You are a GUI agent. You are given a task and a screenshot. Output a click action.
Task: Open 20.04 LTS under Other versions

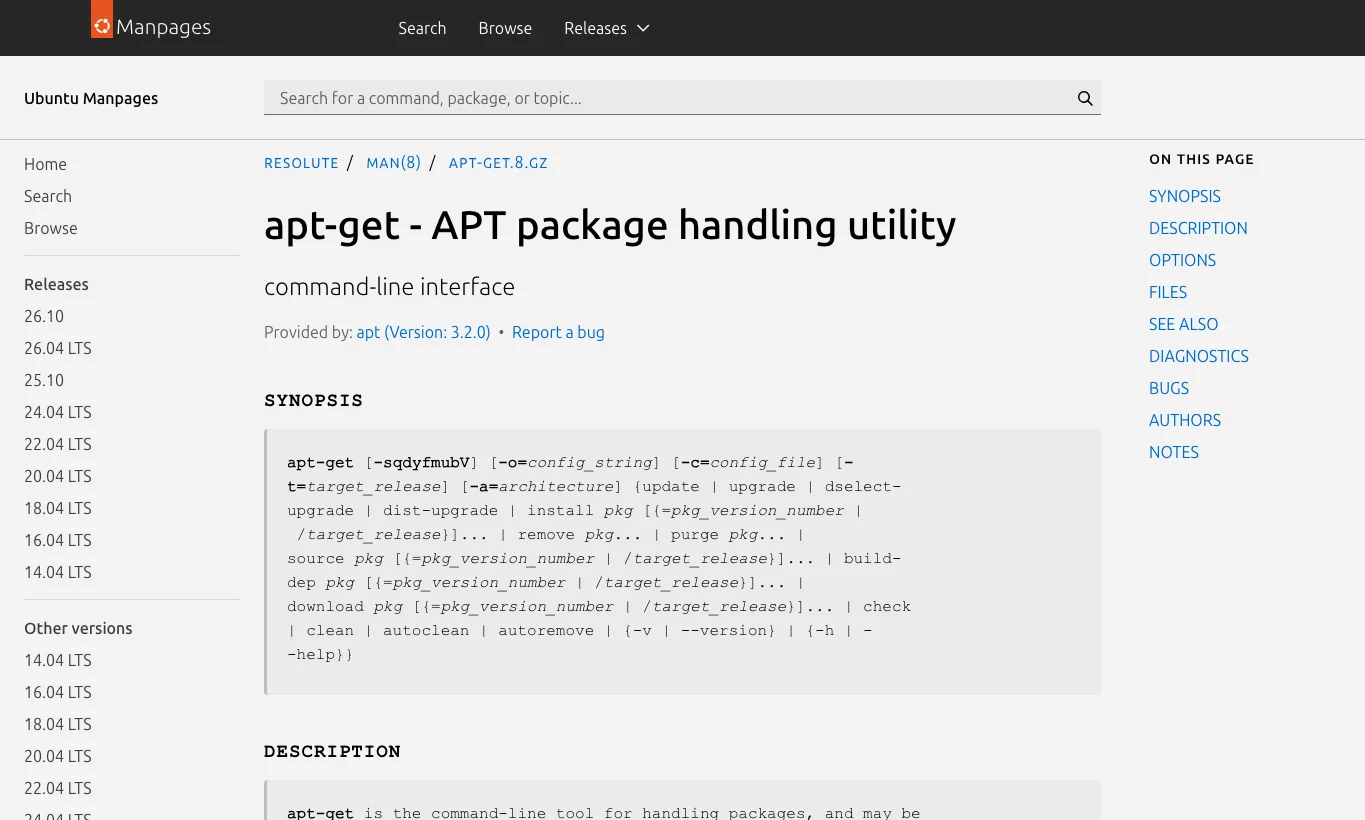point(58,756)
